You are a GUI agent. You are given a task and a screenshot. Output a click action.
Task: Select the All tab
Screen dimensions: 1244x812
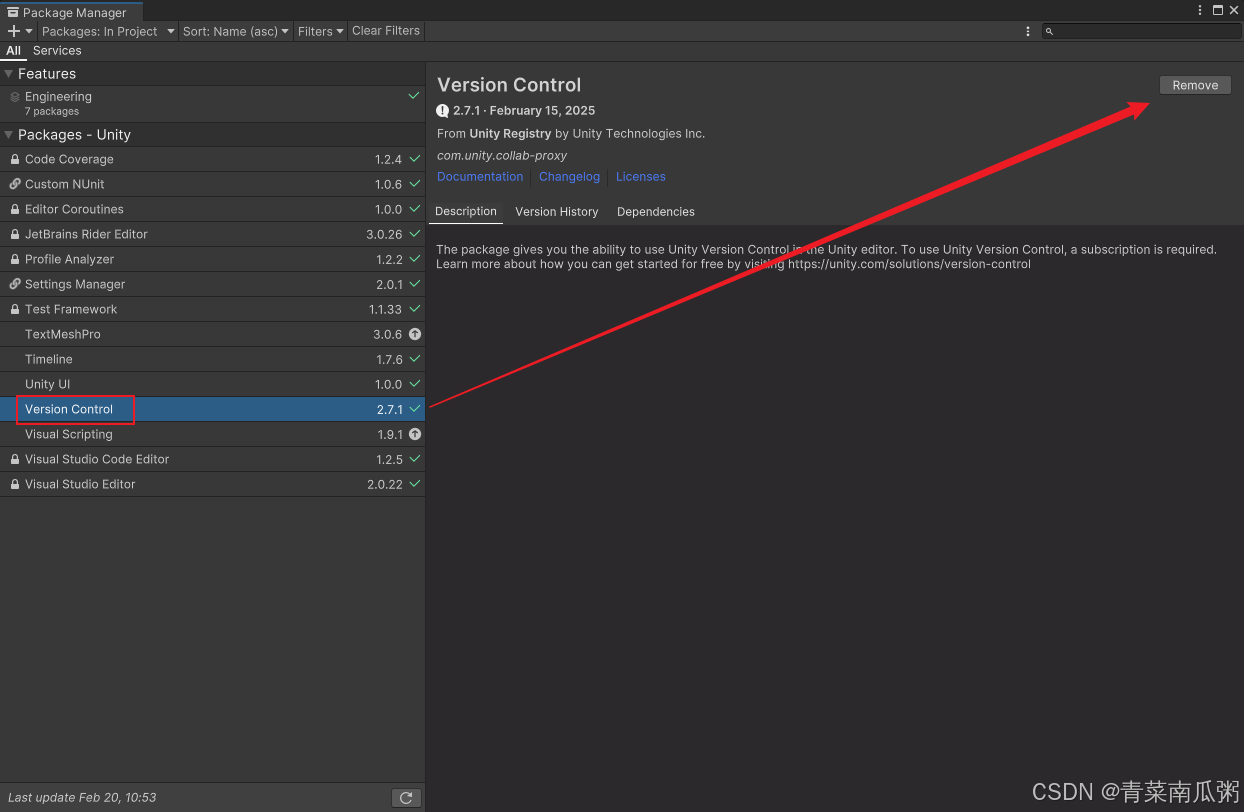[13, 50]
